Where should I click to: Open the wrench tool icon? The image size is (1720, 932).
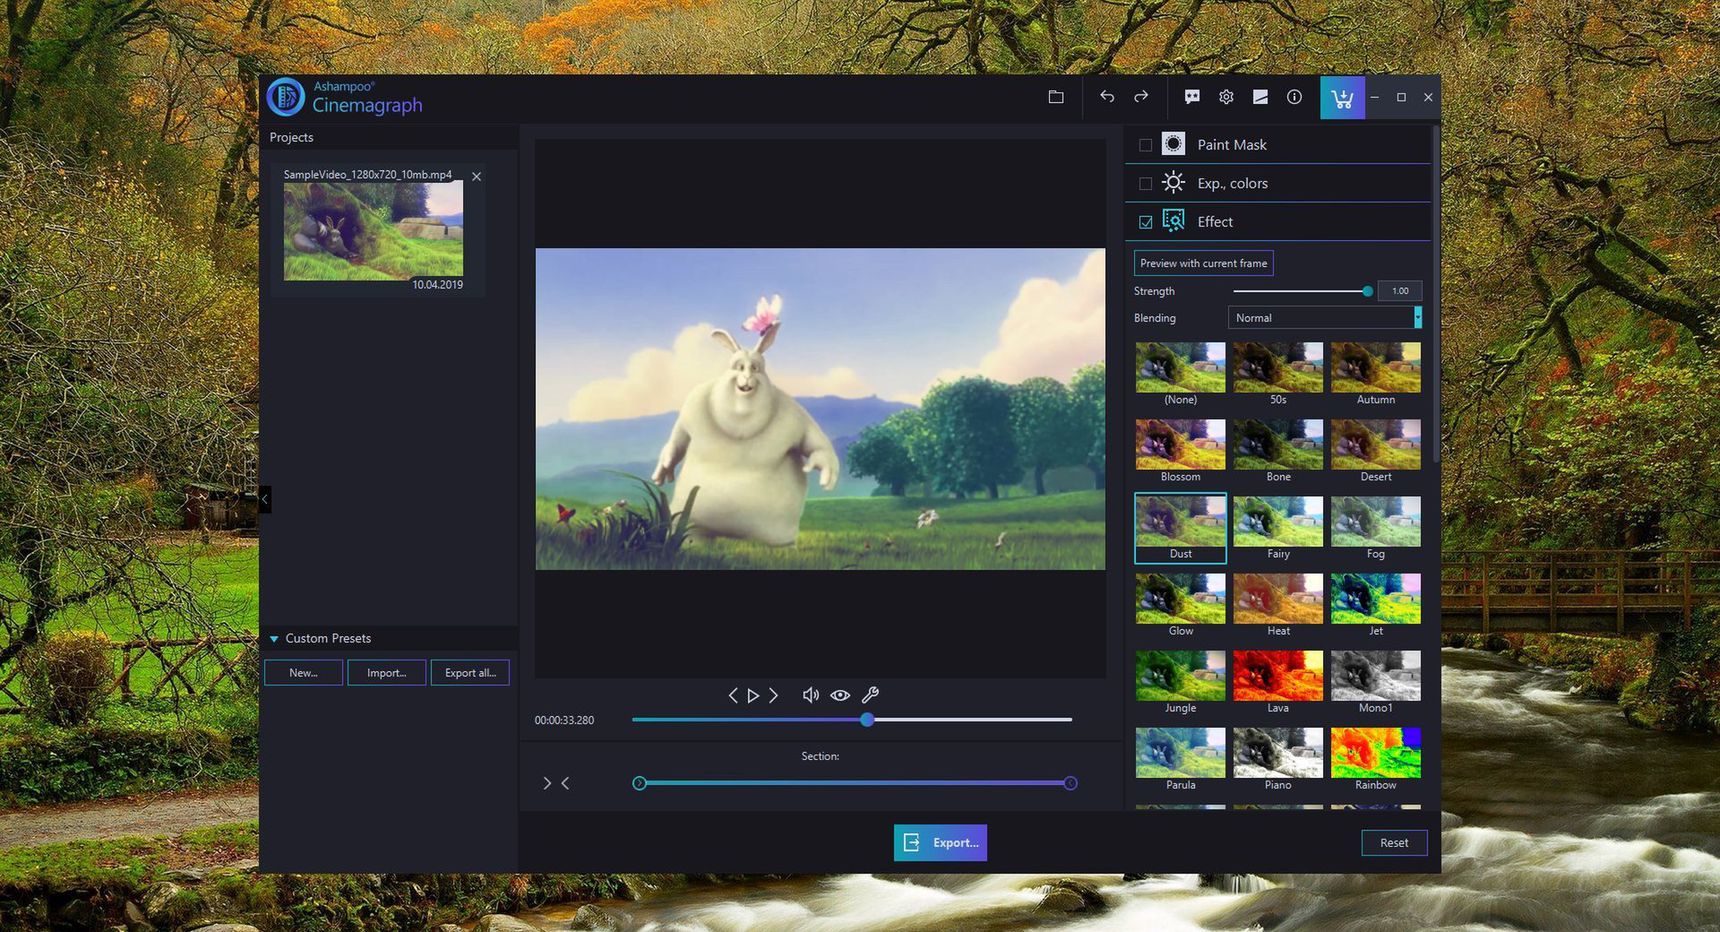870,695
